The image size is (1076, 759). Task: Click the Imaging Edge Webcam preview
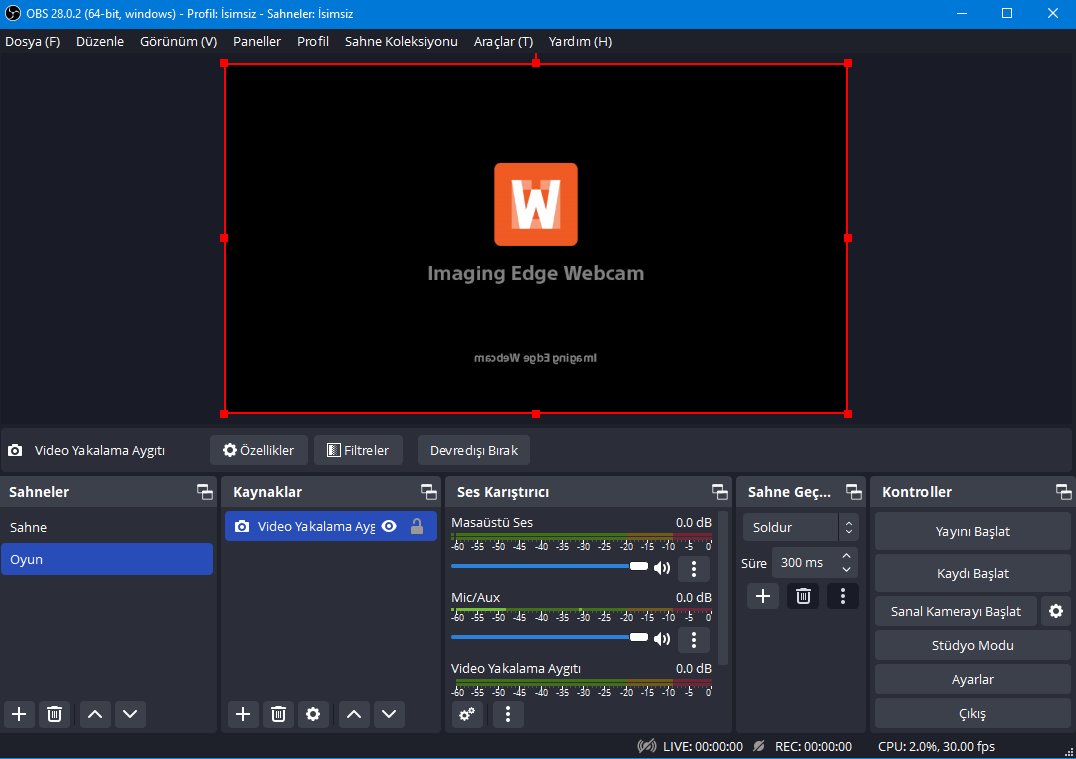point(536,238)
